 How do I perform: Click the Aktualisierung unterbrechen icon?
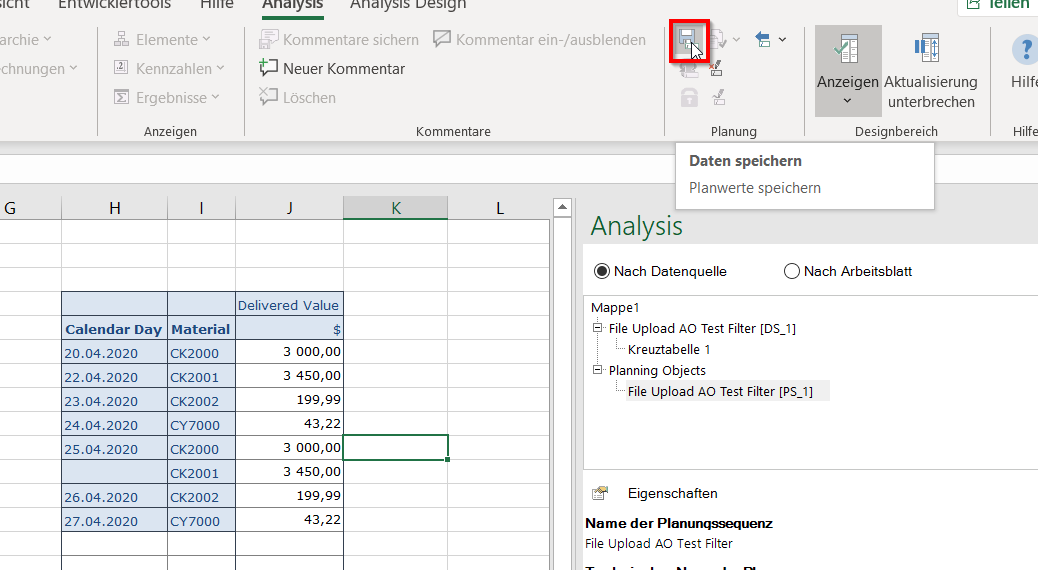tap(926, 48)
